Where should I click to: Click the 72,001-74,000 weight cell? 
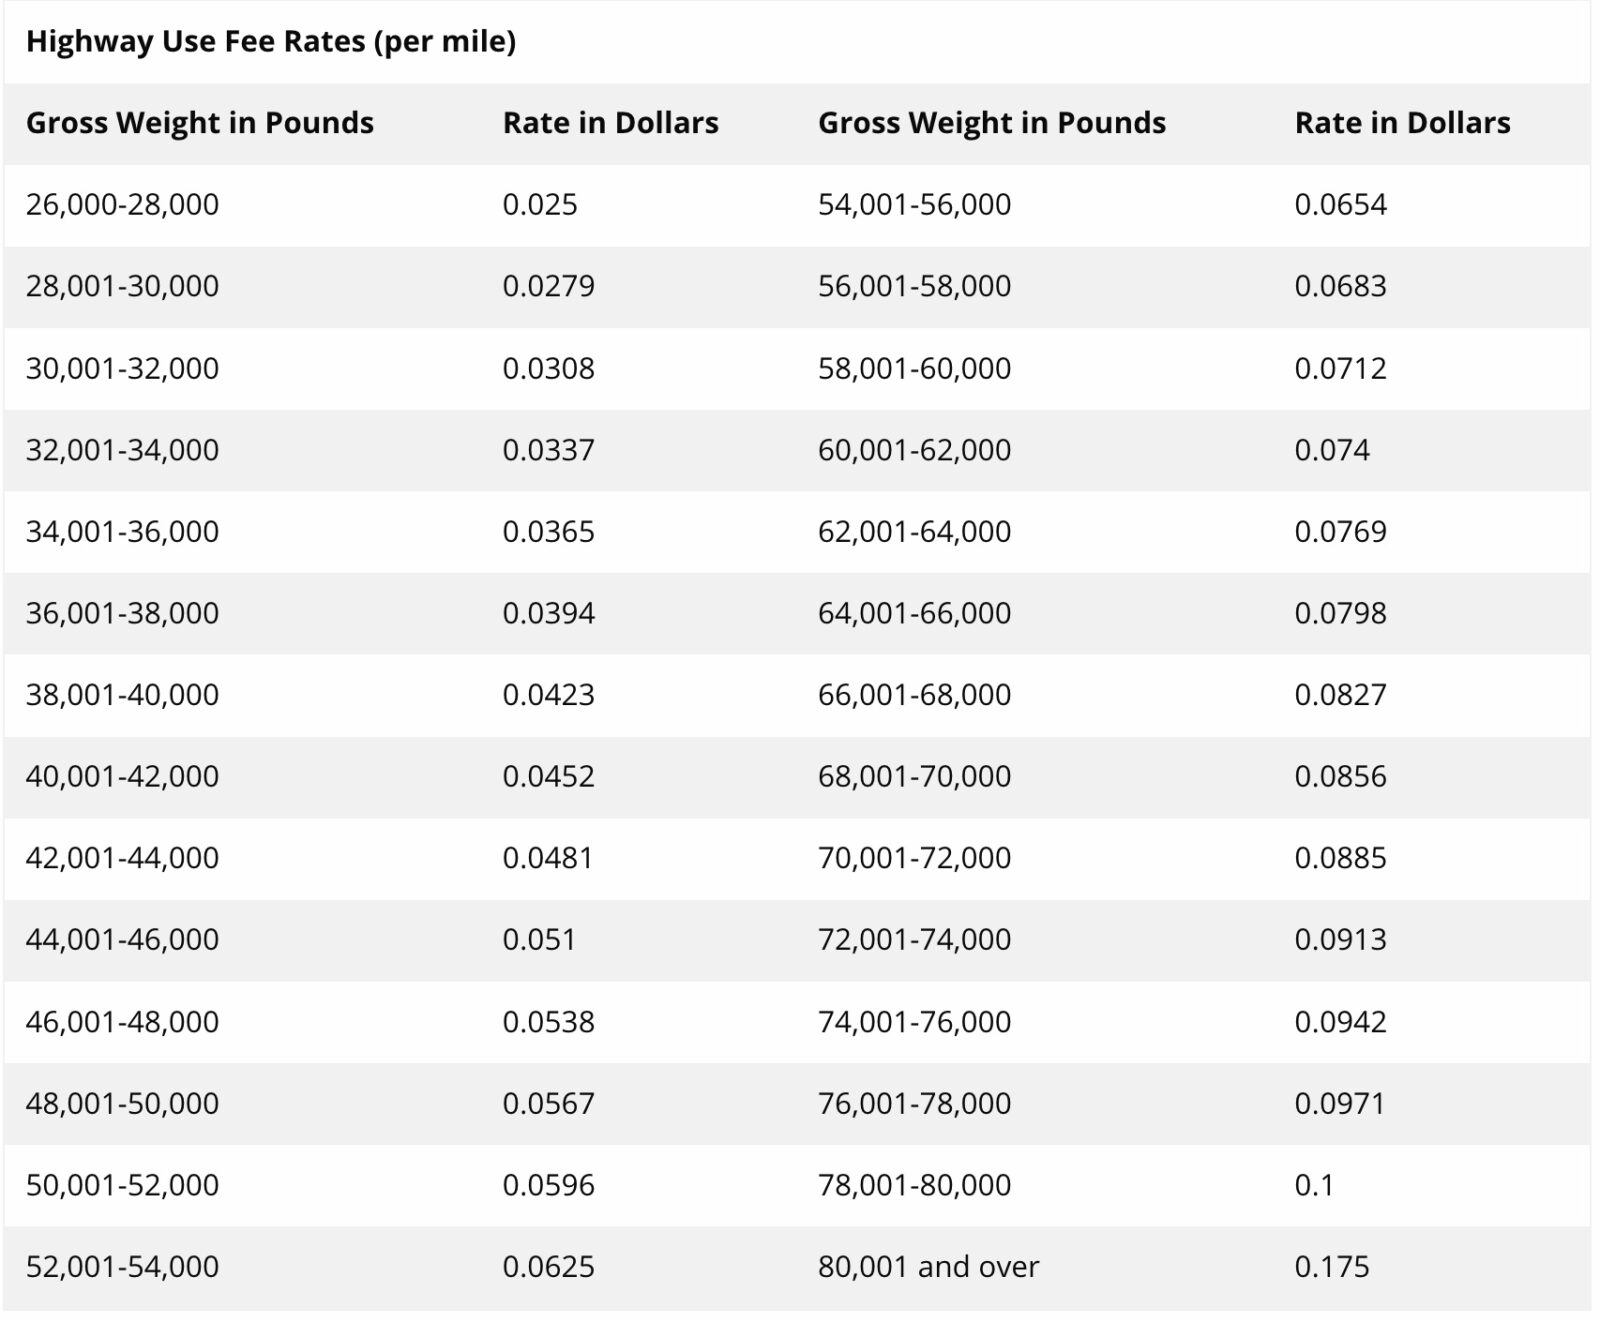click(x=914, y=940)
